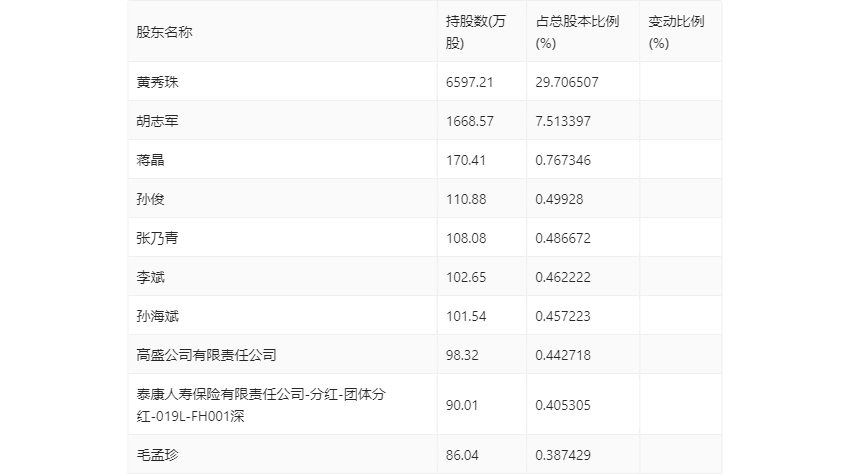Image resolution: width=850 pixels, height=474 pixels.
Task: Select shareholder name 毛孟珍
Action: [157, 455]
